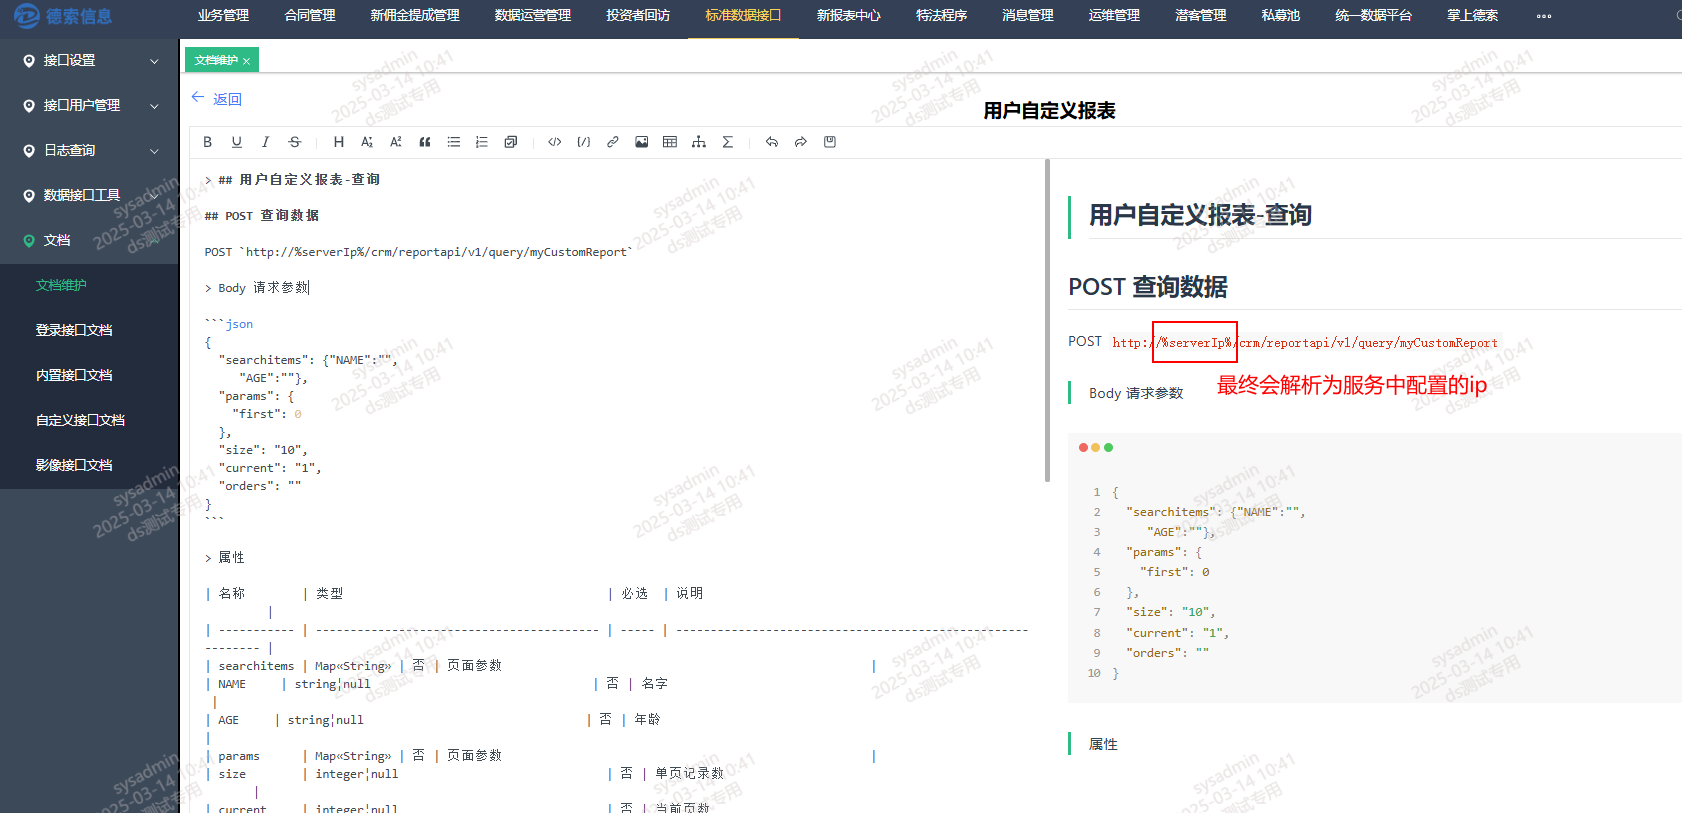Image resolution: width=1682 pixels, height=813 pixels.
Task: Open the 新报表中心 top menu
Action: coord(849,16)
